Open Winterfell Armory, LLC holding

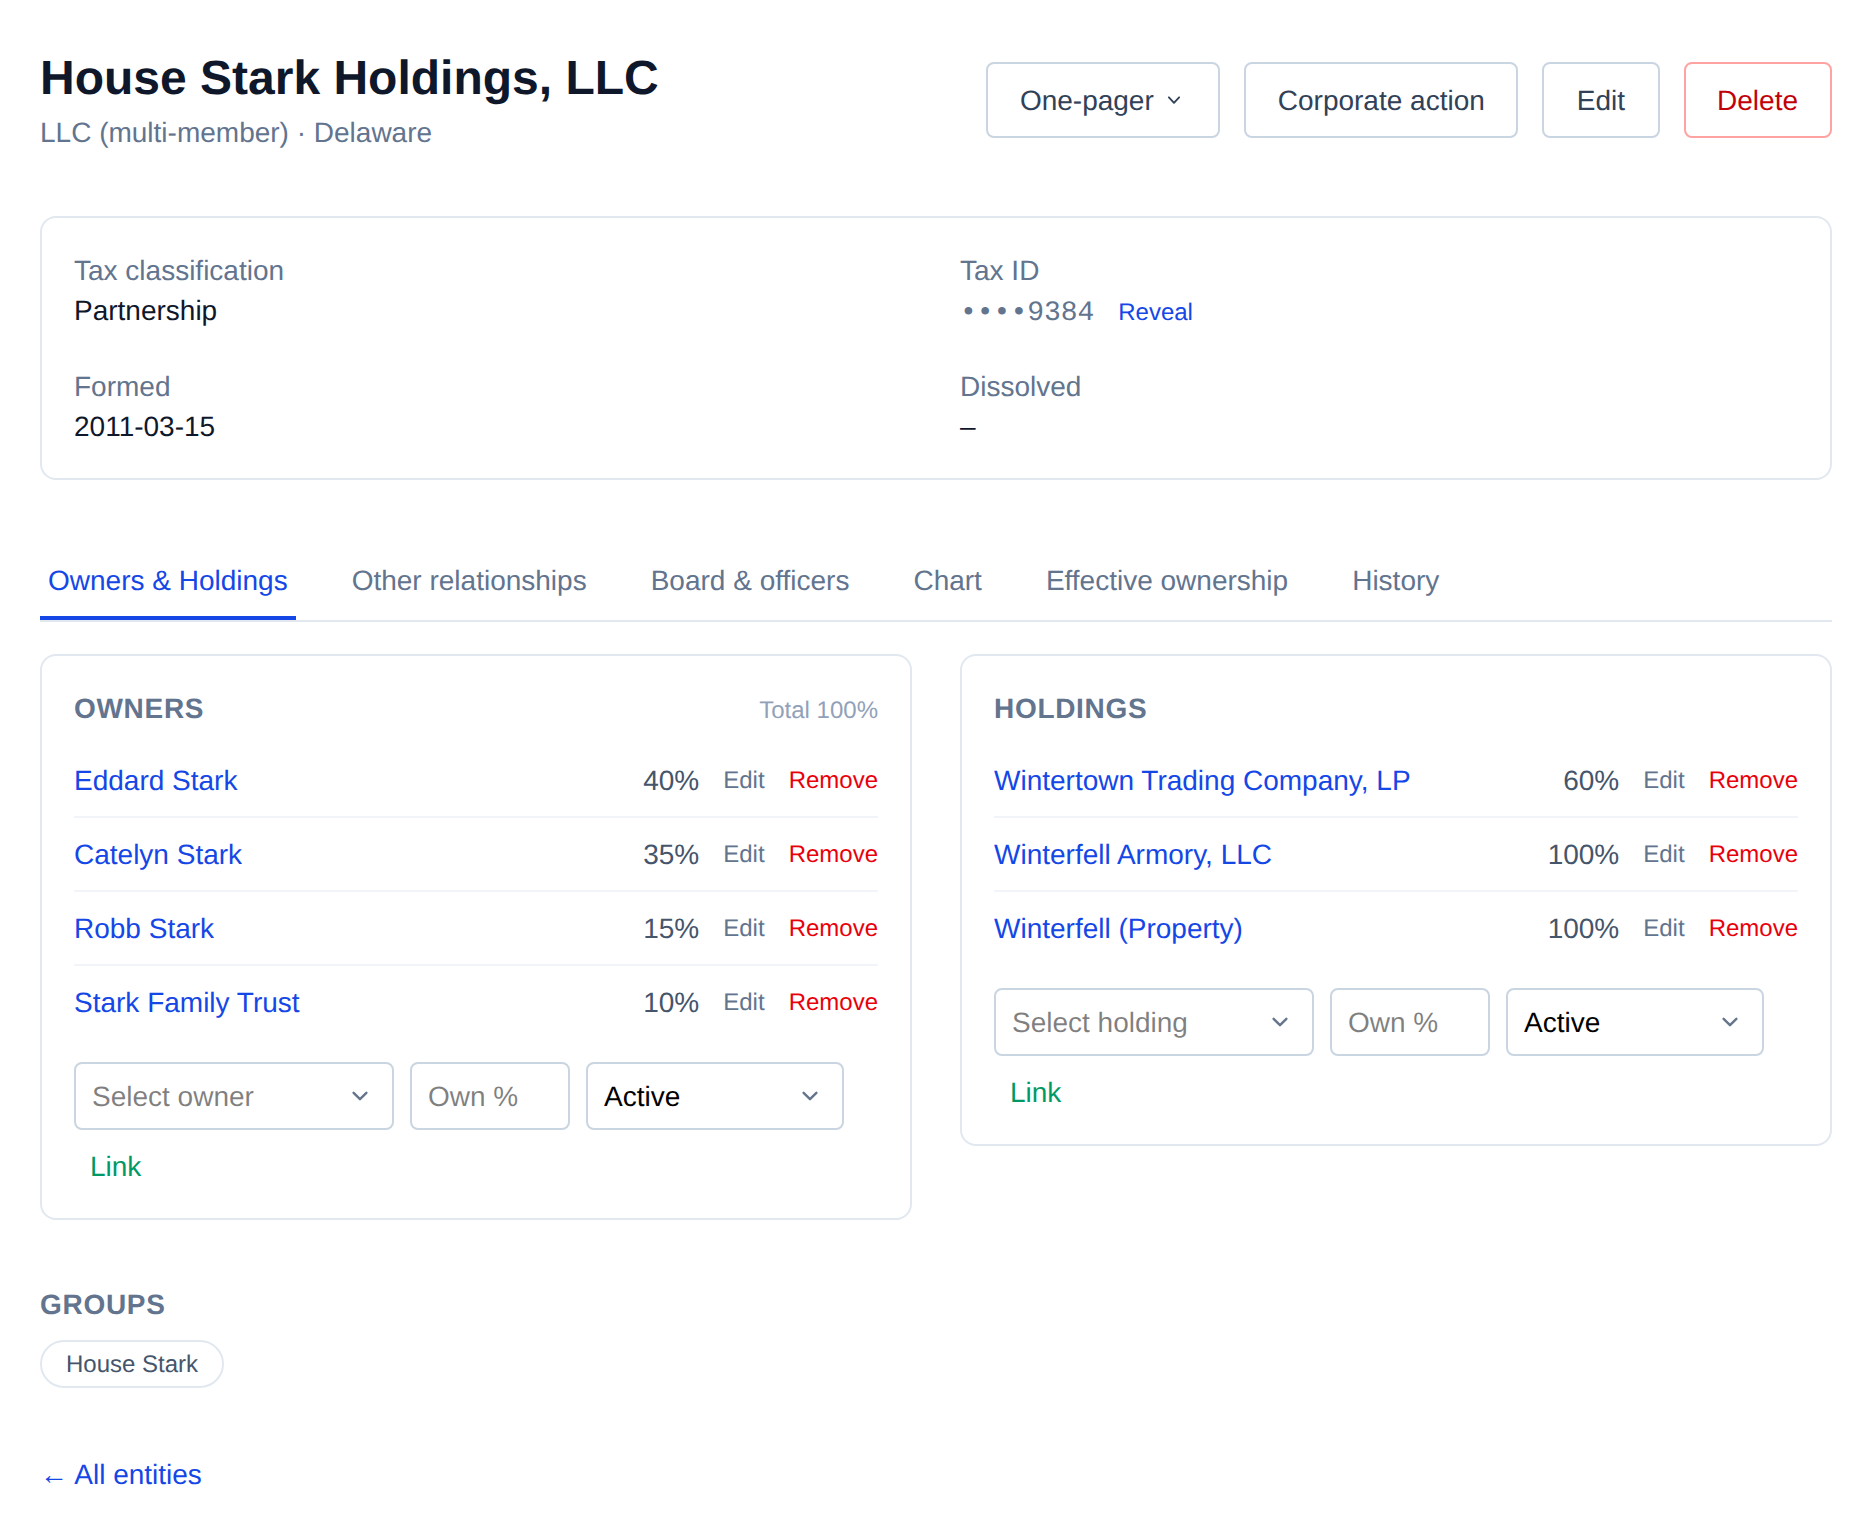coord(1133,854)
